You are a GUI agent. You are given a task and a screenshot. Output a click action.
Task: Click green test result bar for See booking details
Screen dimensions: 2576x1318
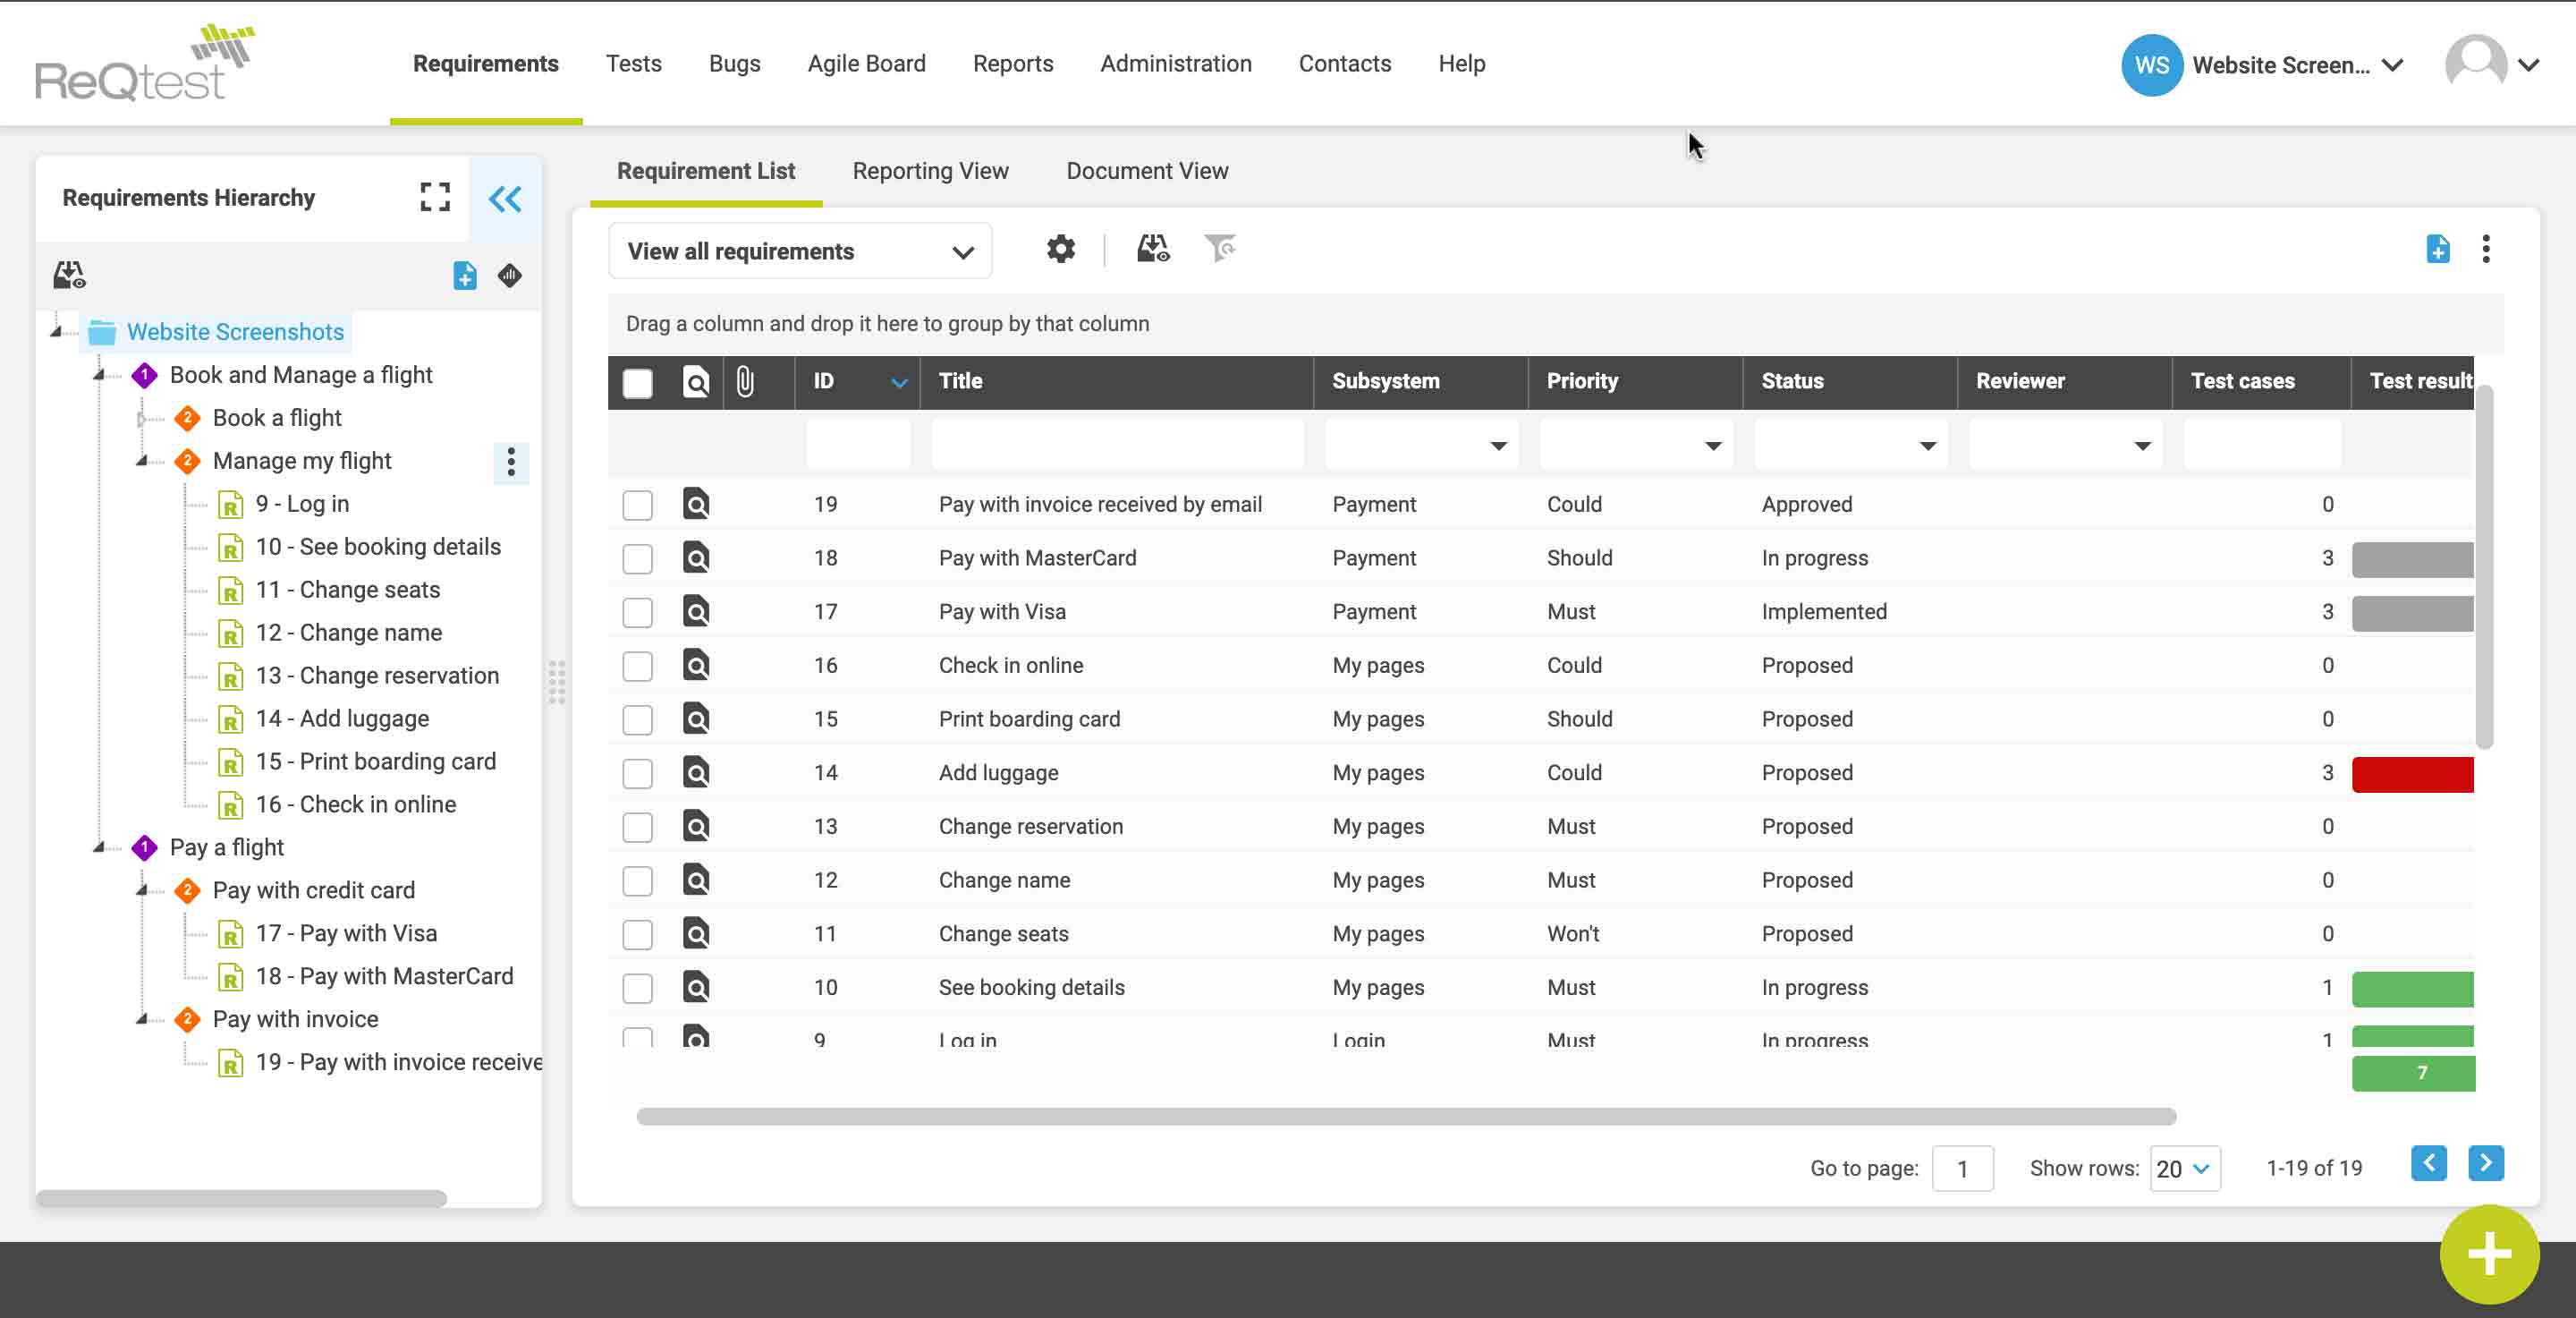pyautogui.click(x=2412, y=989)
